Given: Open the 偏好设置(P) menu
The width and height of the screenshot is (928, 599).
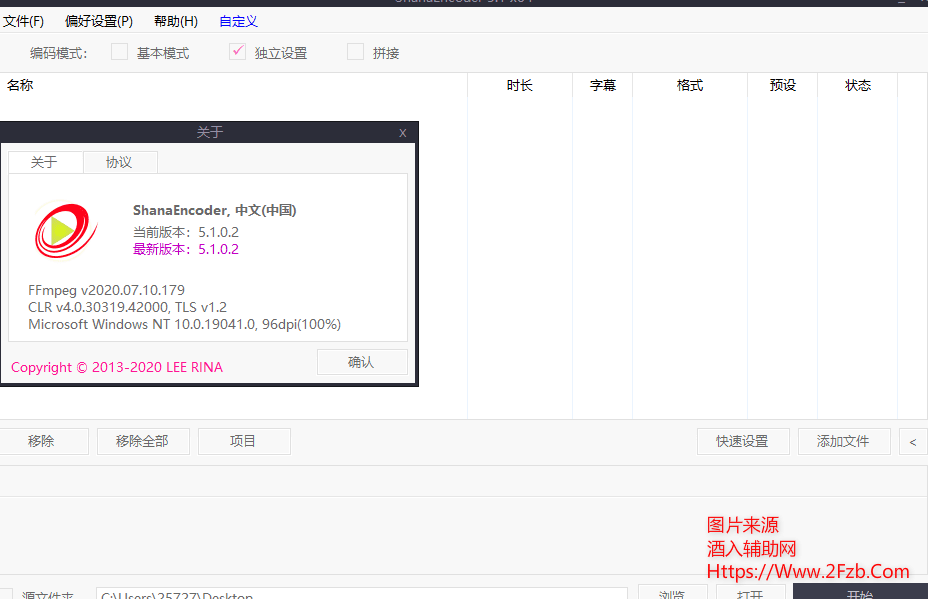Looking at the screenshot, I should (x=99, y=21).
